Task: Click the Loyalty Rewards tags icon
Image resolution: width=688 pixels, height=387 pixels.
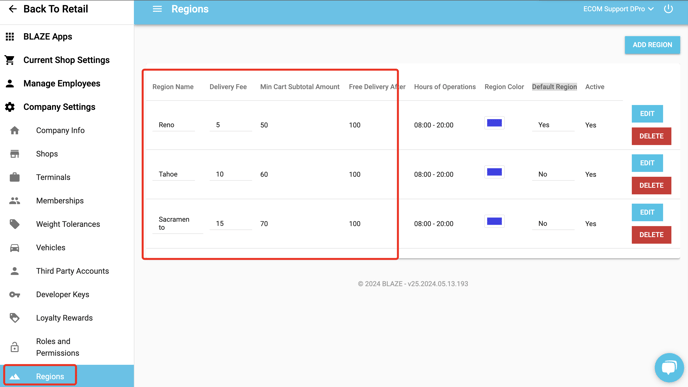Action: [x=14, y=318]
